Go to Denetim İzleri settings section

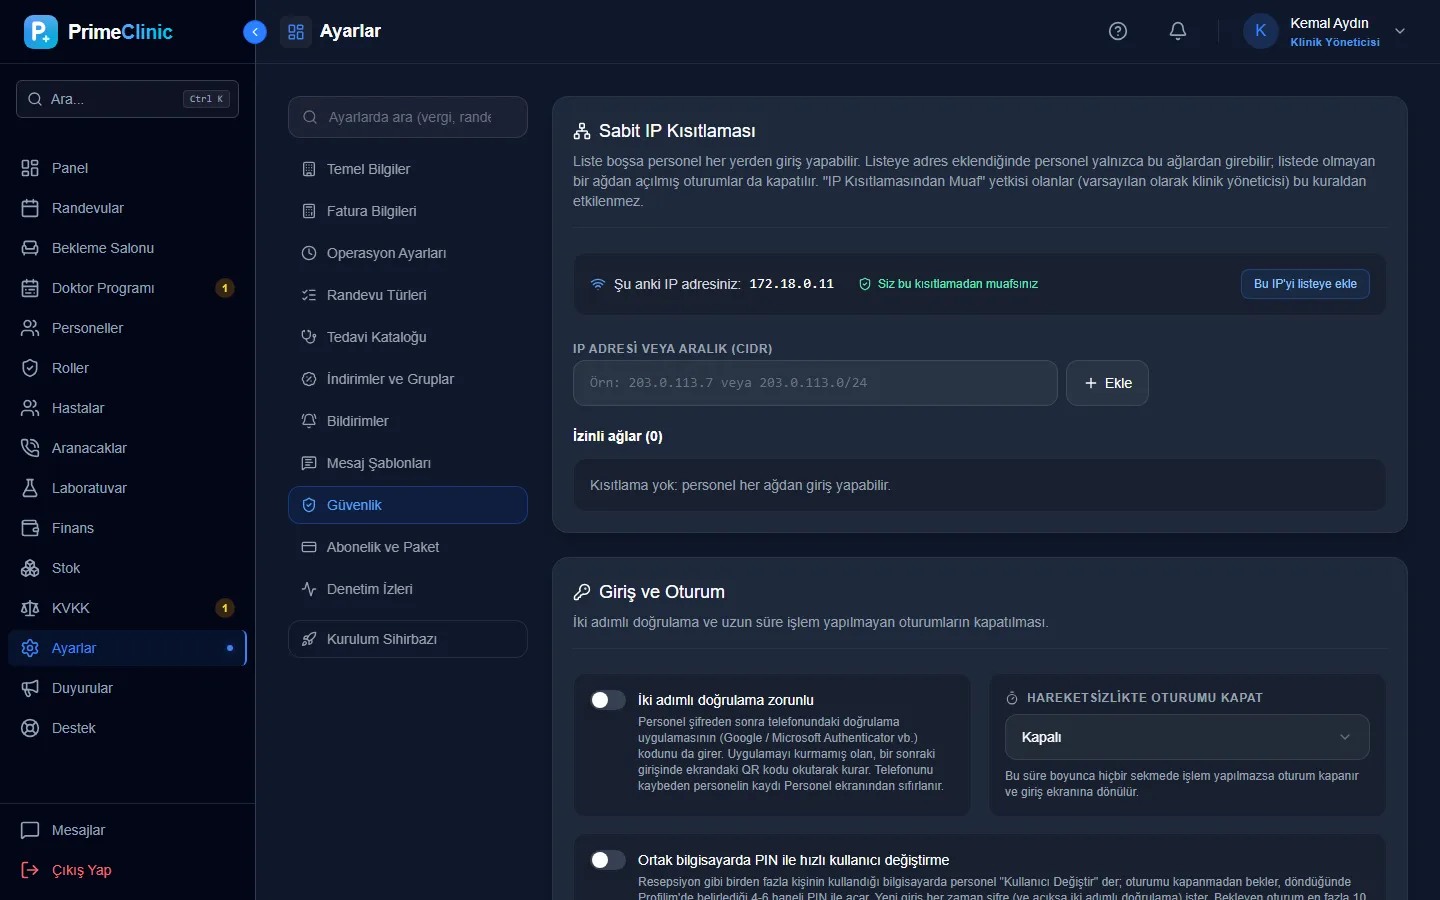pos(408,589)
